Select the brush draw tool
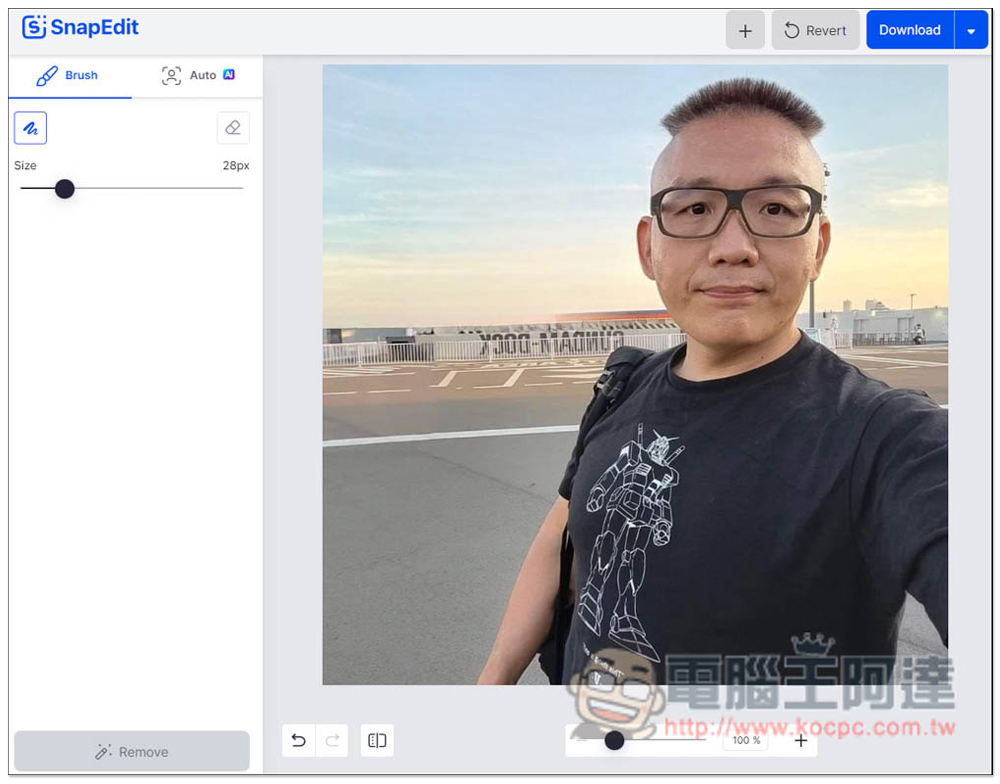 pos(31,128)
